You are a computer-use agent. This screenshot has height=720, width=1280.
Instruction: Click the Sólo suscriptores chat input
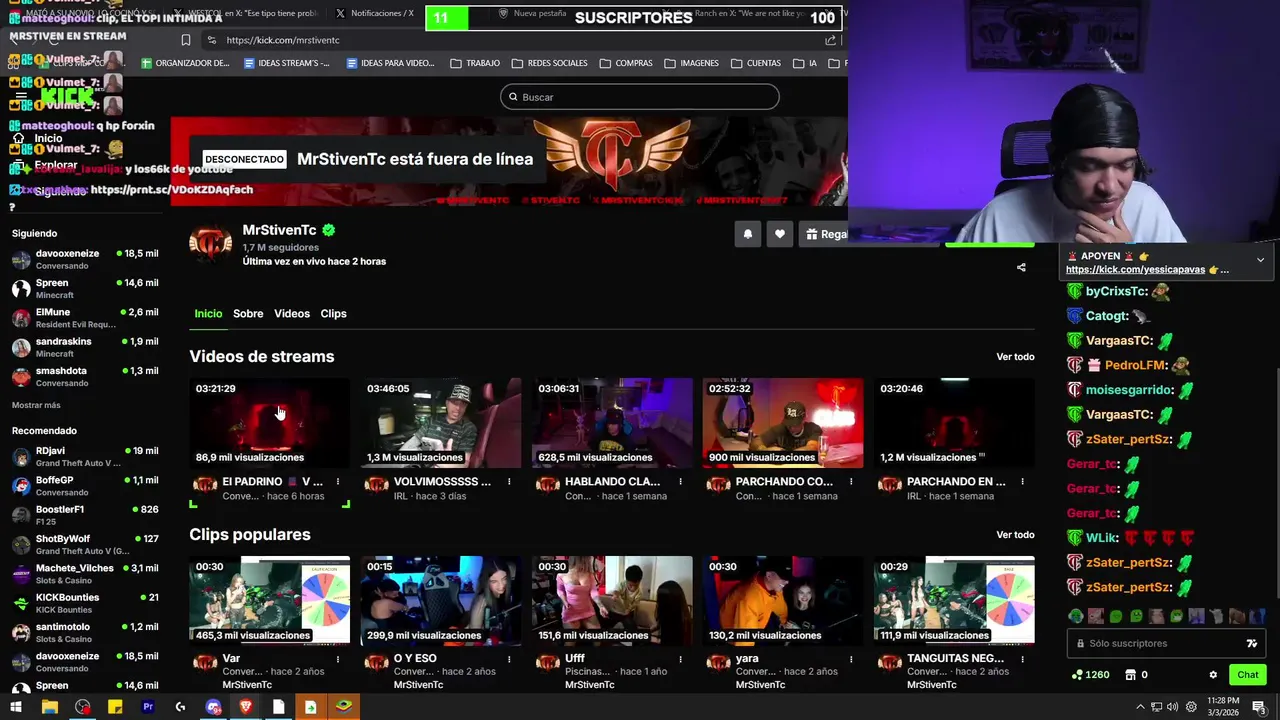[1165, 644]
